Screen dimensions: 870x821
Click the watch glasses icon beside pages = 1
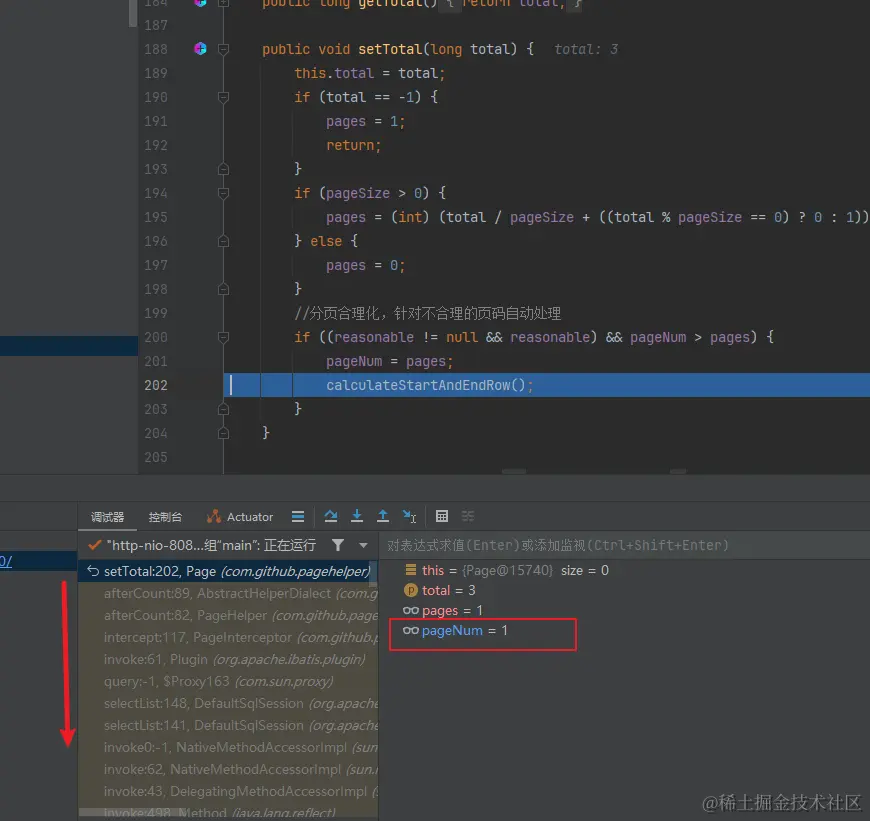pyautogui.click(x=411, y=610)
